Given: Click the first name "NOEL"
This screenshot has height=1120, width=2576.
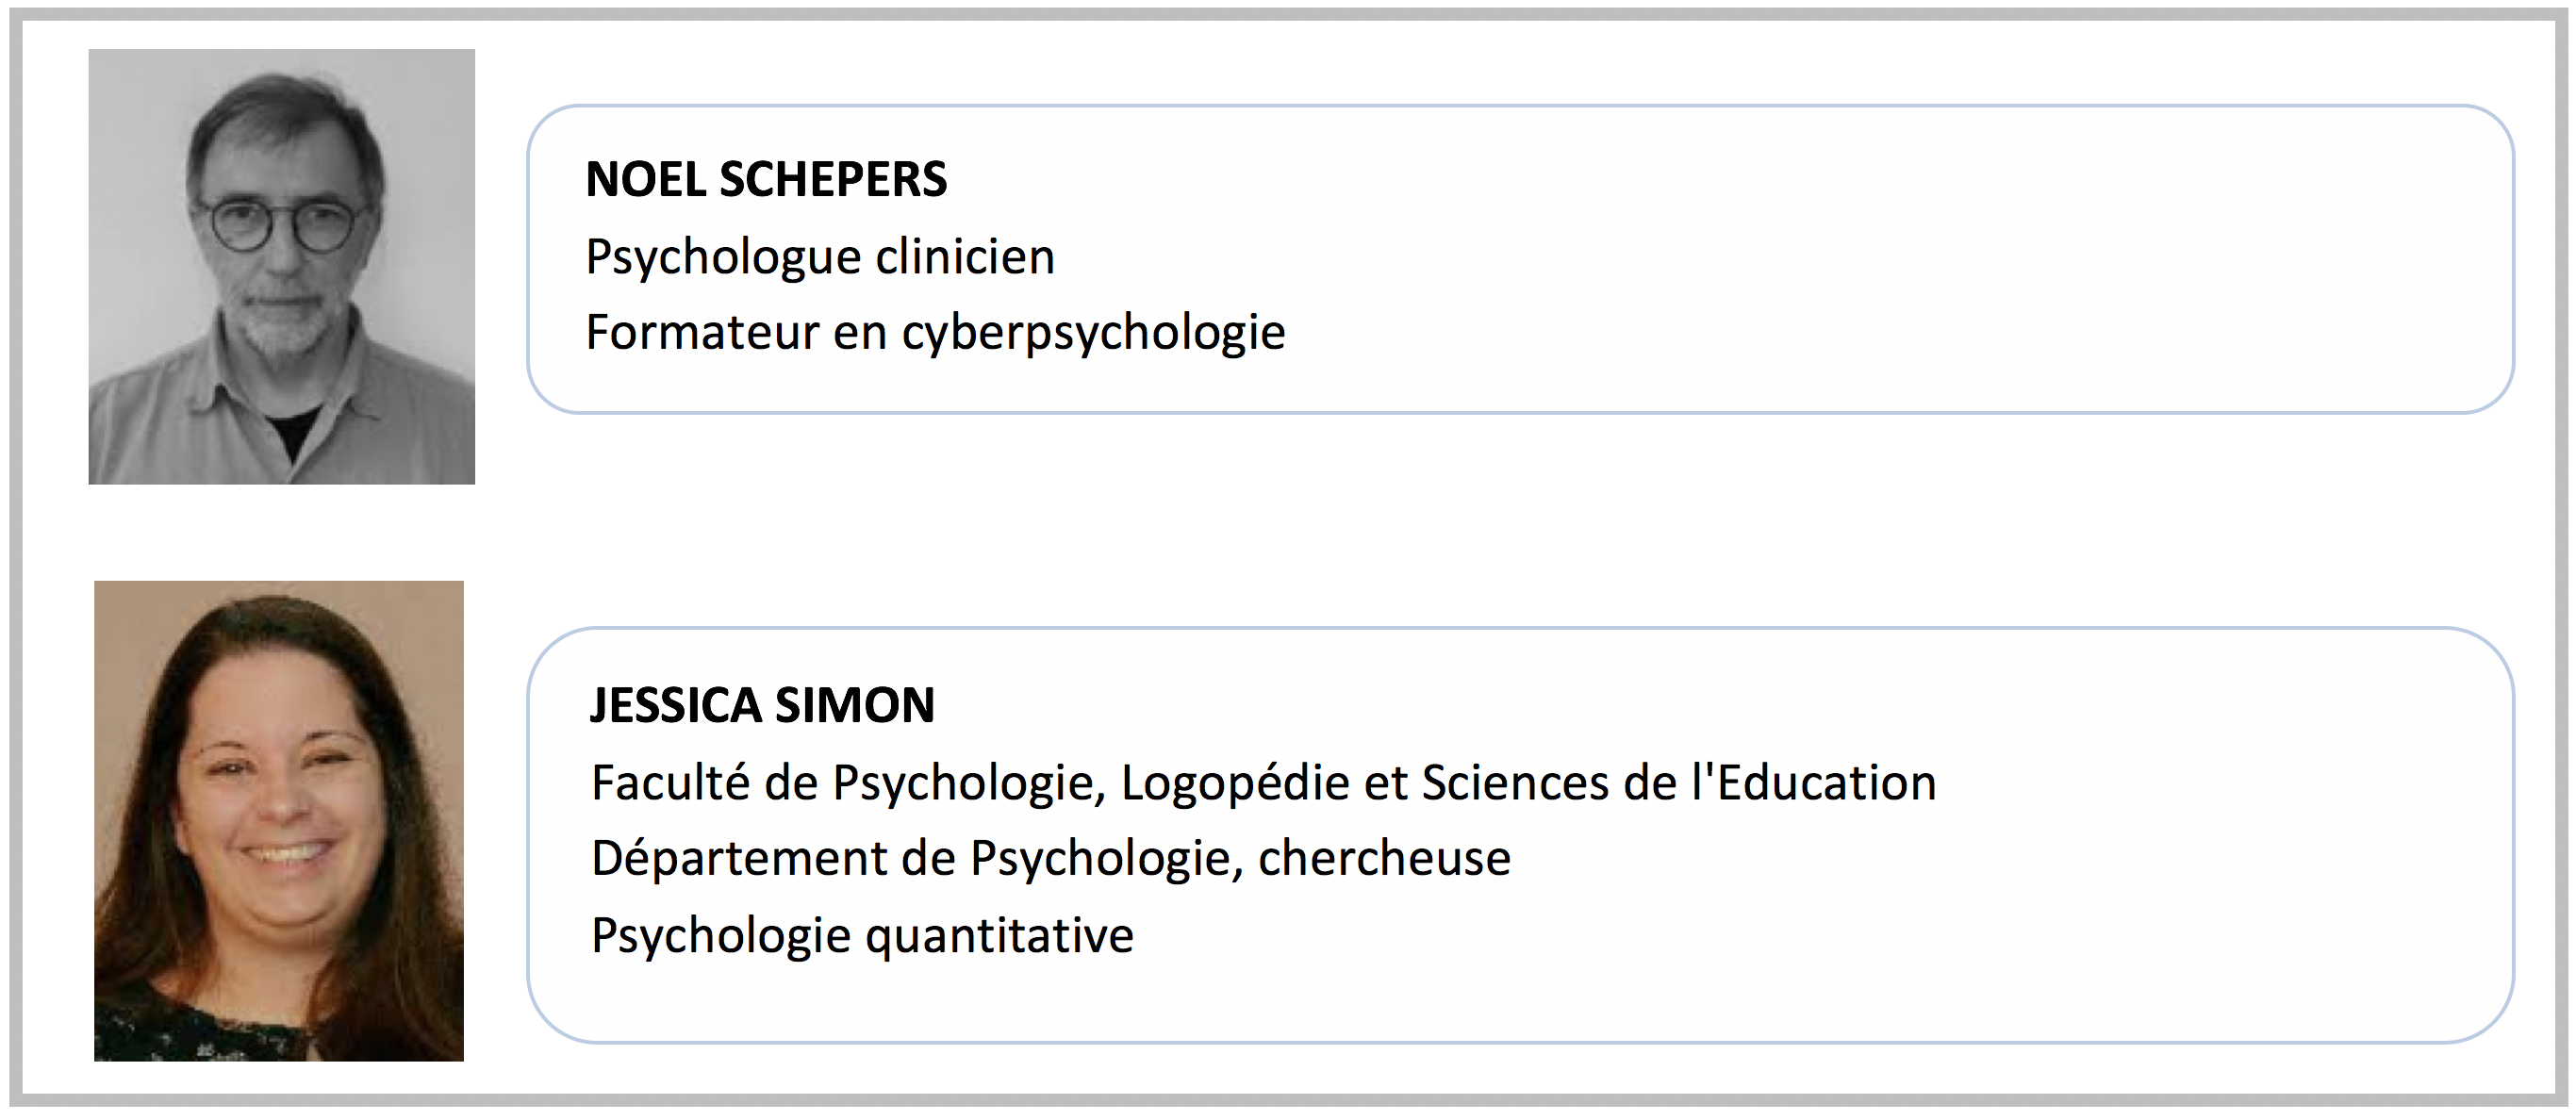Looking at the screenshot, I should point(645,180).
